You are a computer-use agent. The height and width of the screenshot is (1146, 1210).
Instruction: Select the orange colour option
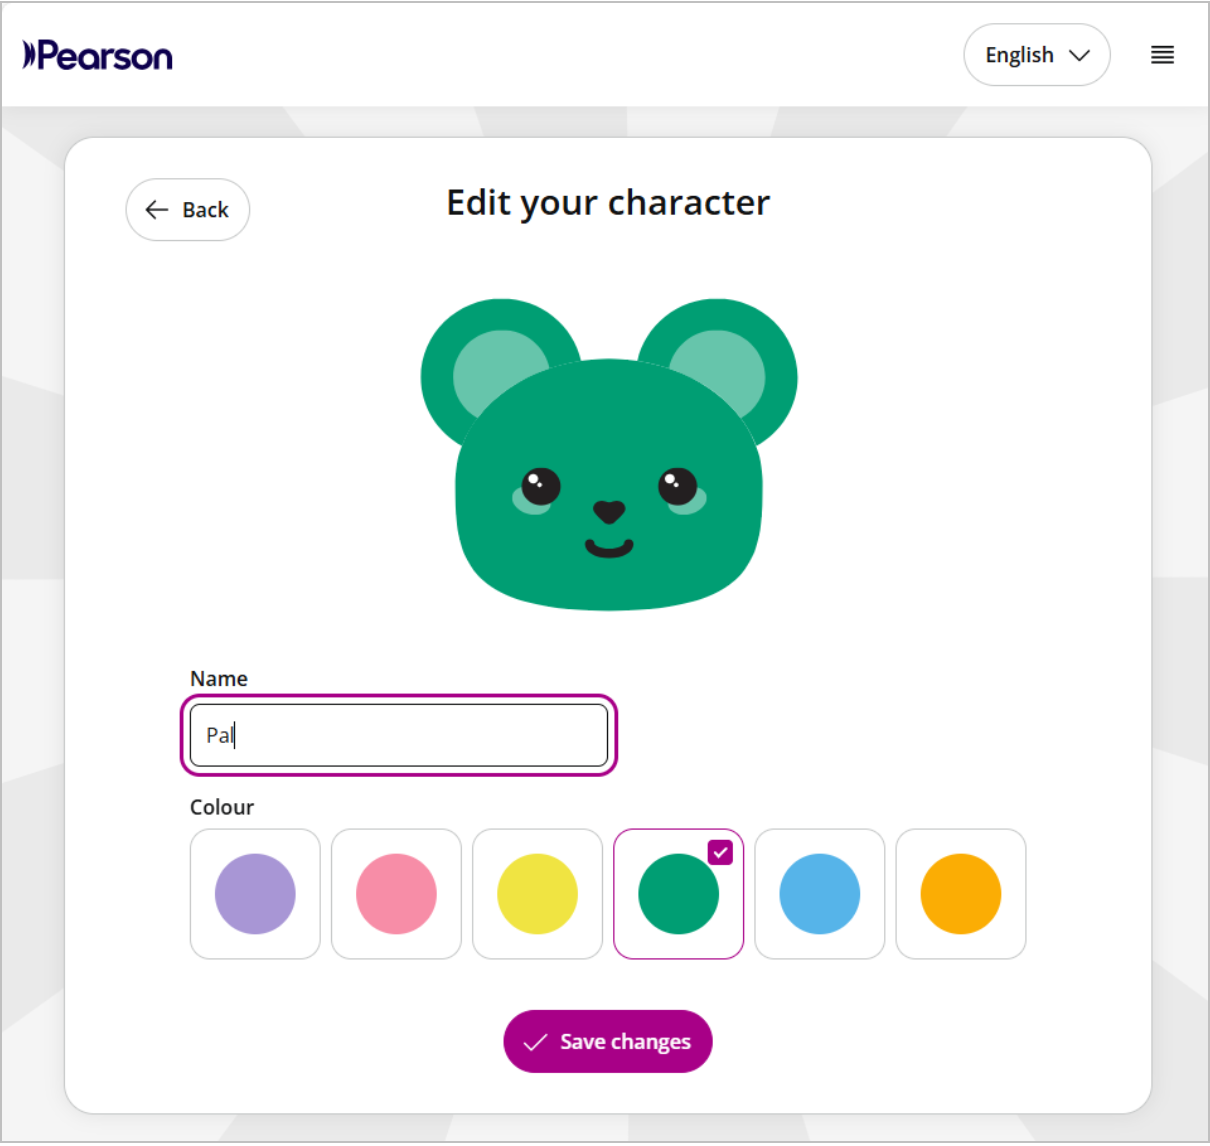[961, 894]
